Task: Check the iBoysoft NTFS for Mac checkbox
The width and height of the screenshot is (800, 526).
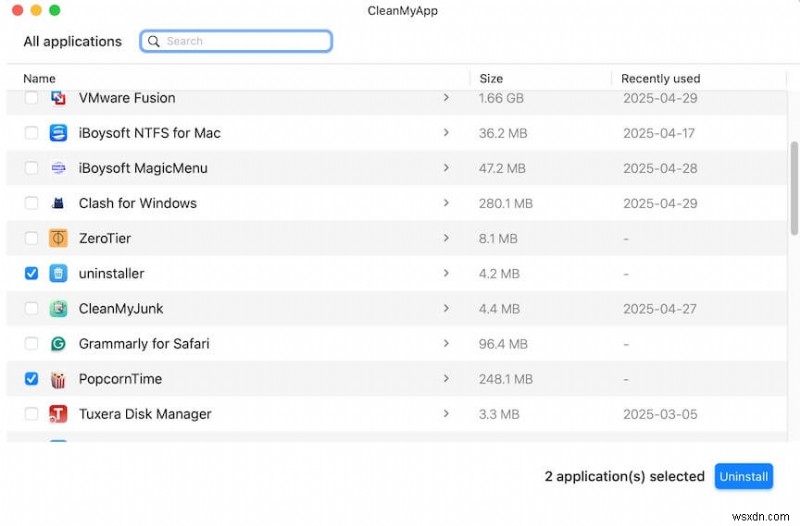Action: [31, 133]
